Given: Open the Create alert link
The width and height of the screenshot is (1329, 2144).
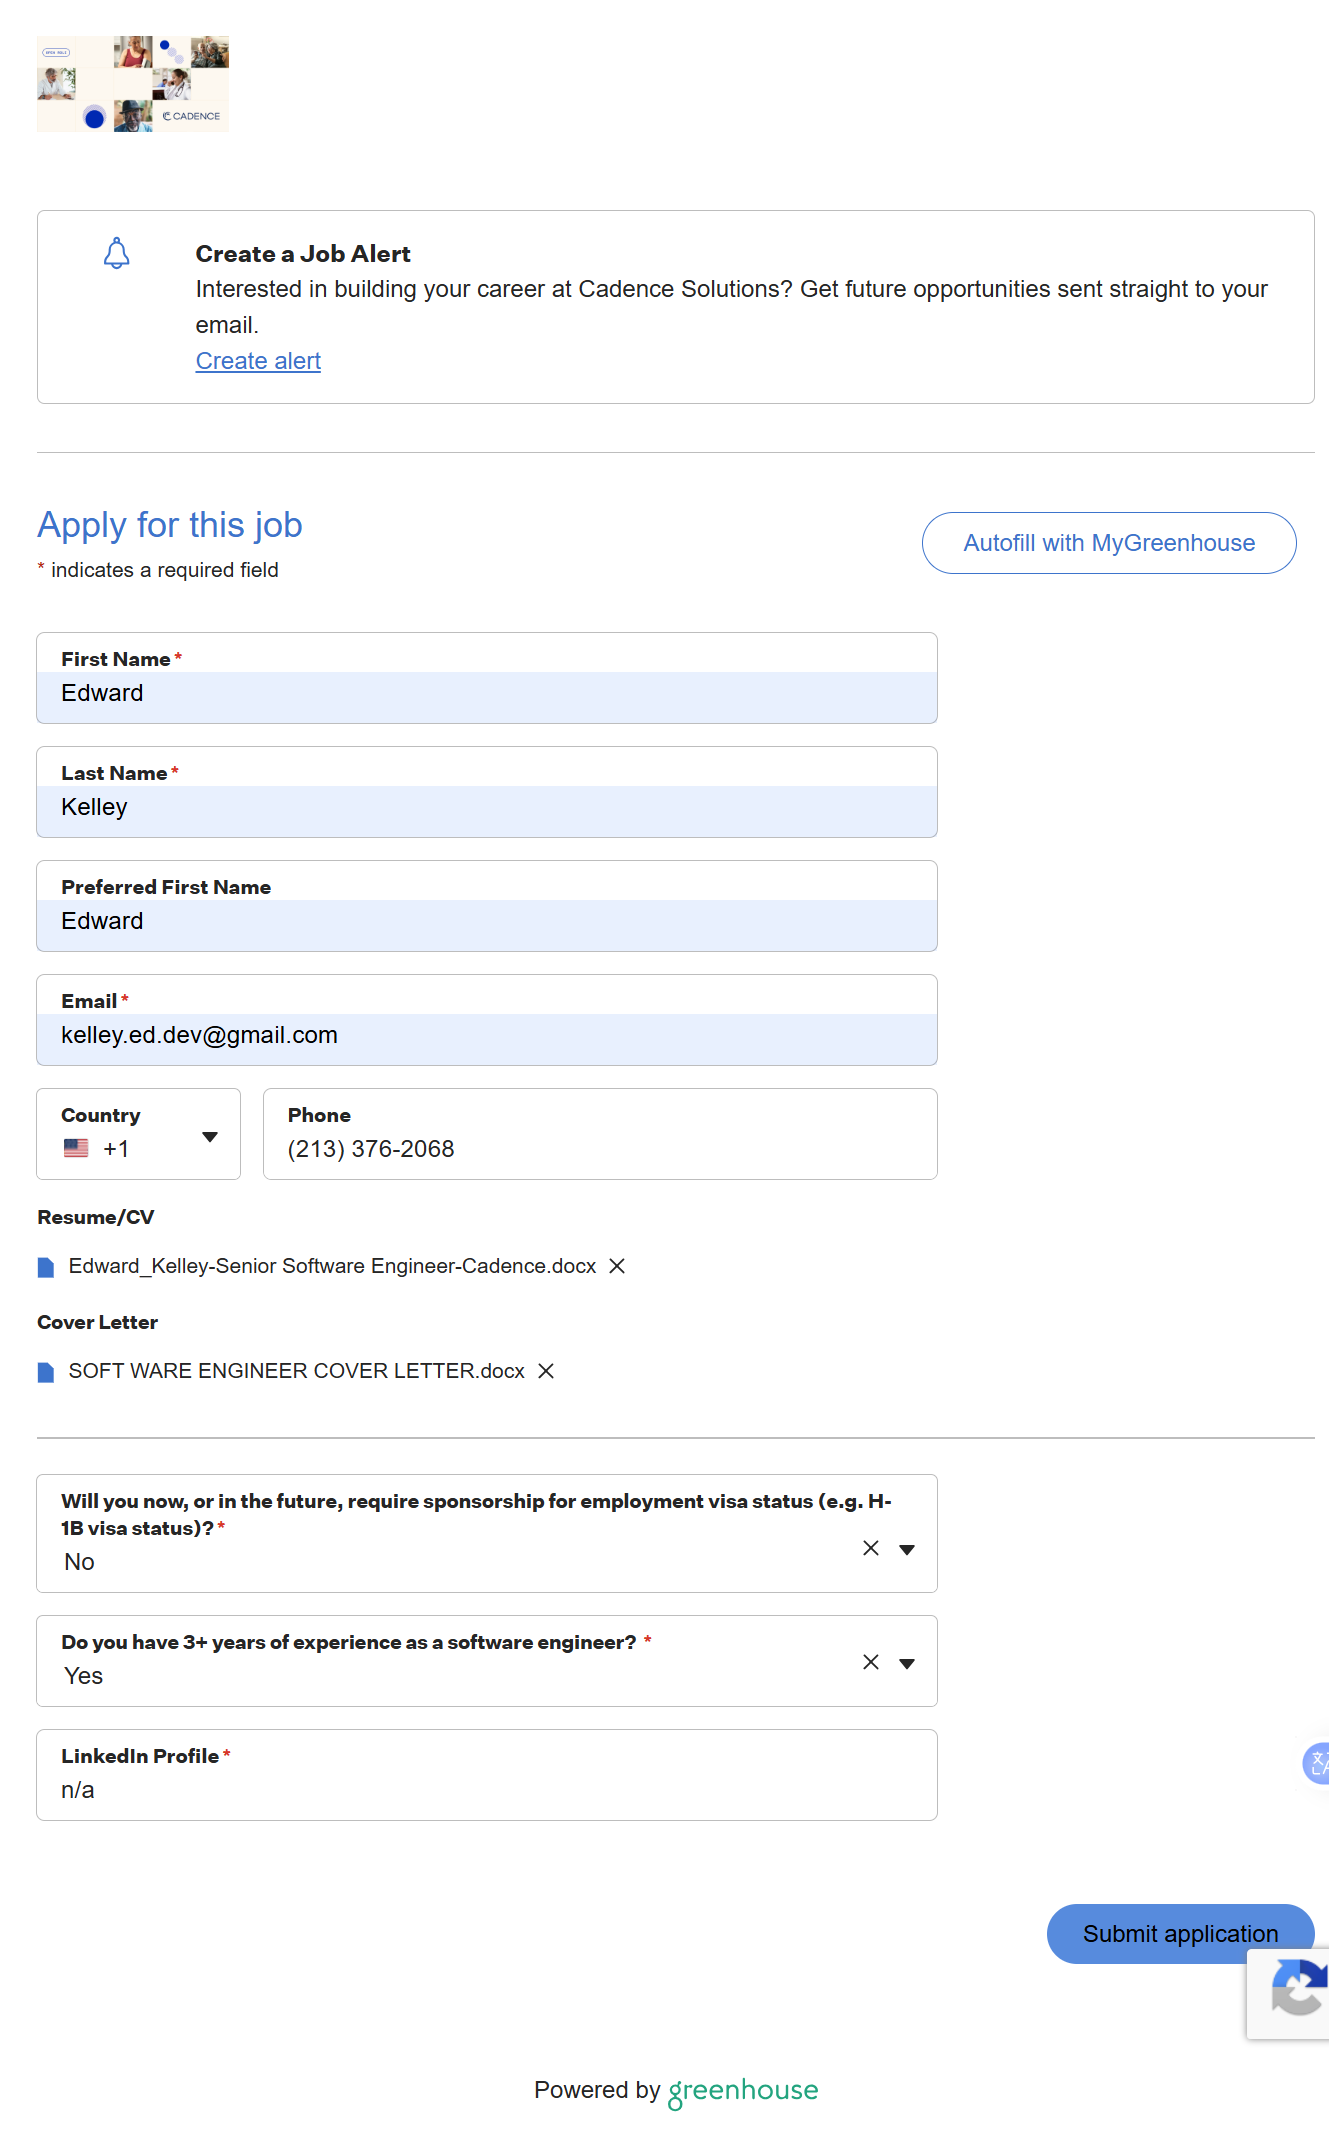Looking at the screenshot, I should (x=258, y=361).
